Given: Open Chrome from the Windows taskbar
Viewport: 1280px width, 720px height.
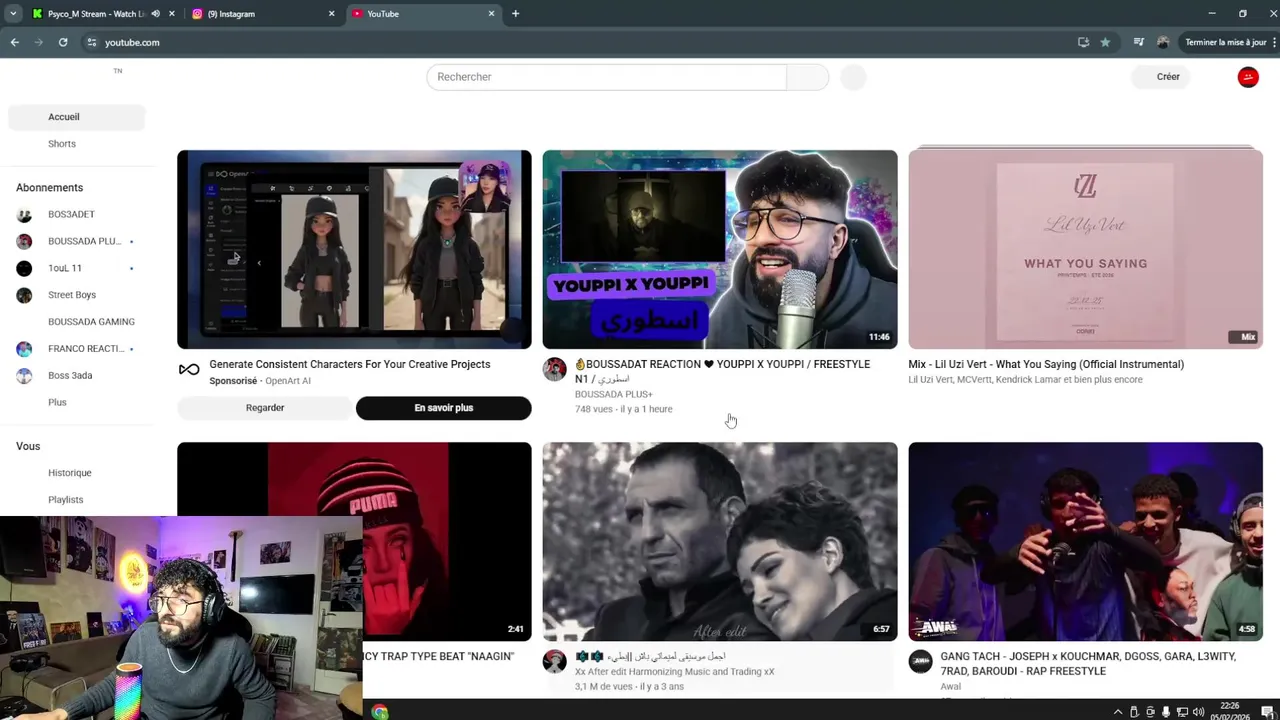Looking at the screenshot, I should click(x=379, y=712).
